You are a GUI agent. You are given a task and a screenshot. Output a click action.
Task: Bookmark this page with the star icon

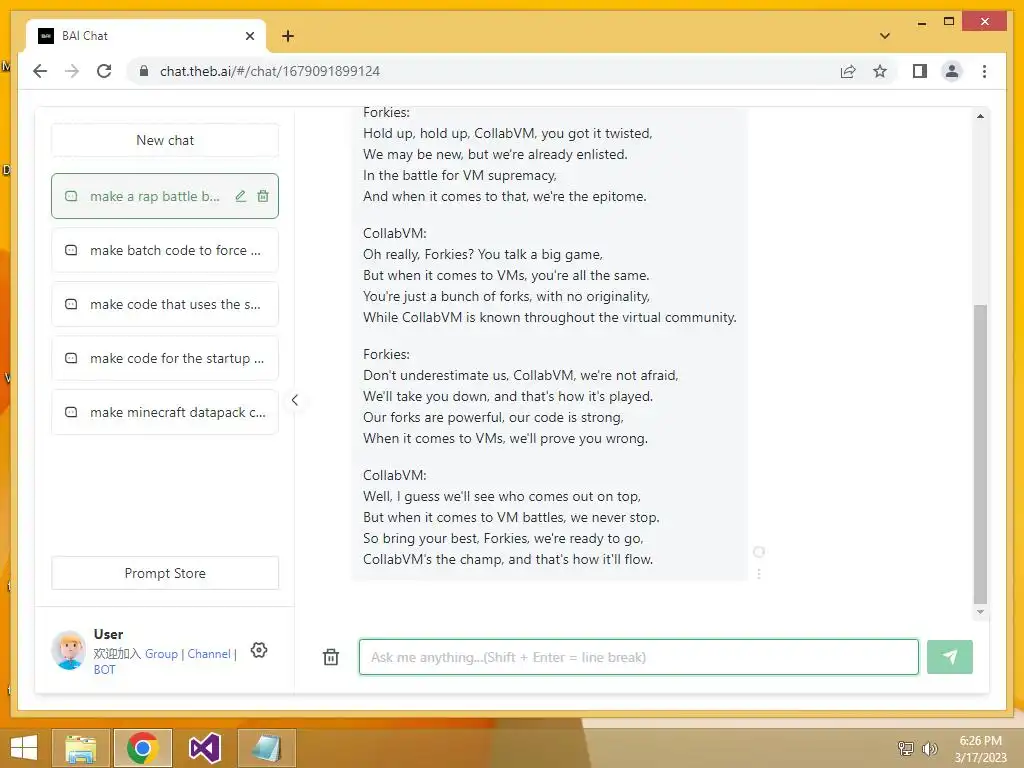click(880, 71)
